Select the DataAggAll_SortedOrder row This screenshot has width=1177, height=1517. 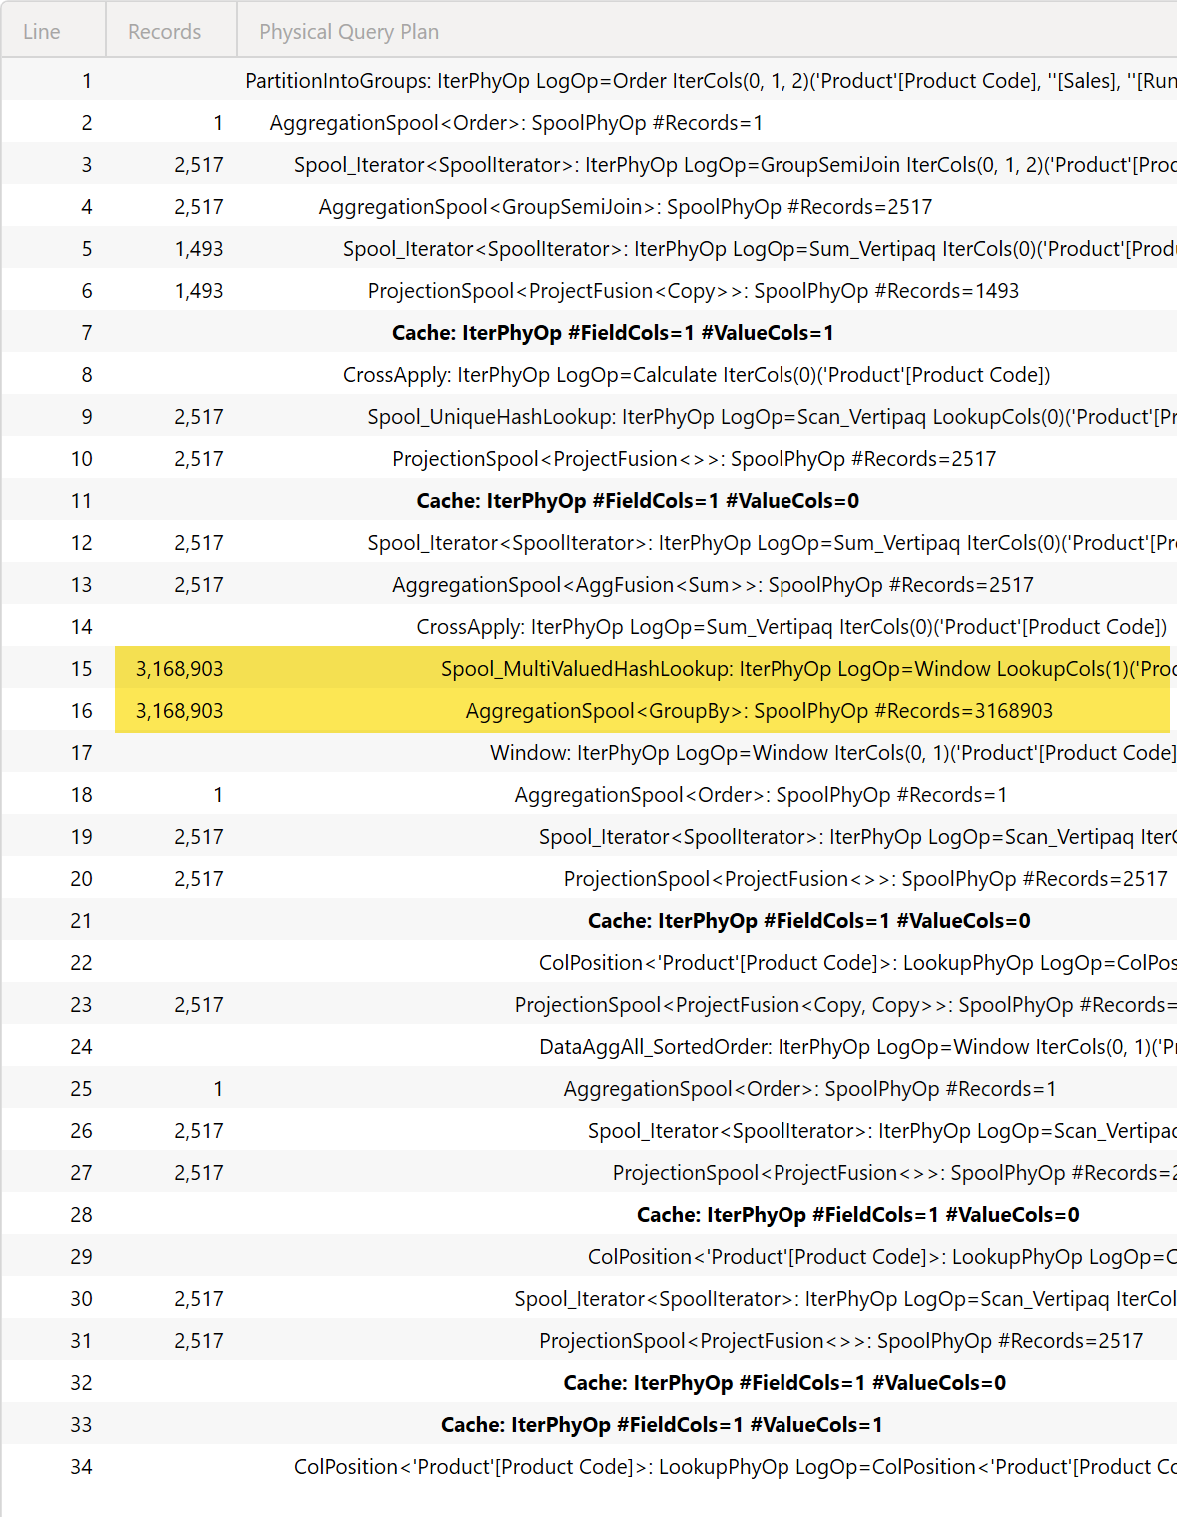856,1047
